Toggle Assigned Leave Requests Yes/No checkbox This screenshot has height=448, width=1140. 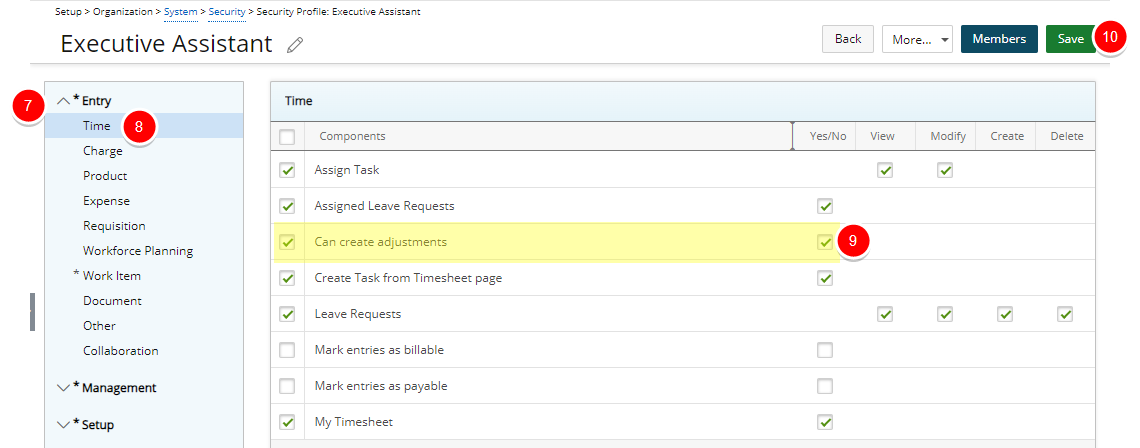tap(824, 206)
